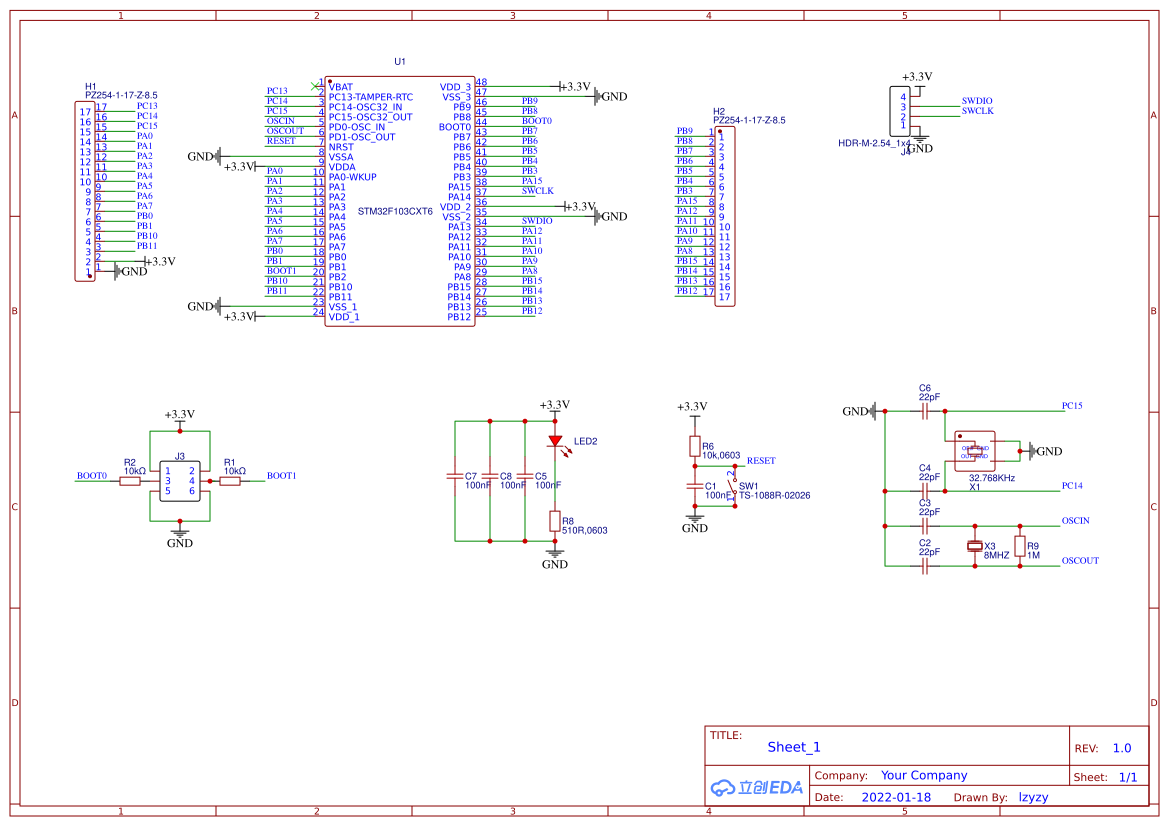
Task: Select the OSCIN net label near C3
Action: tap(1076, 520)
